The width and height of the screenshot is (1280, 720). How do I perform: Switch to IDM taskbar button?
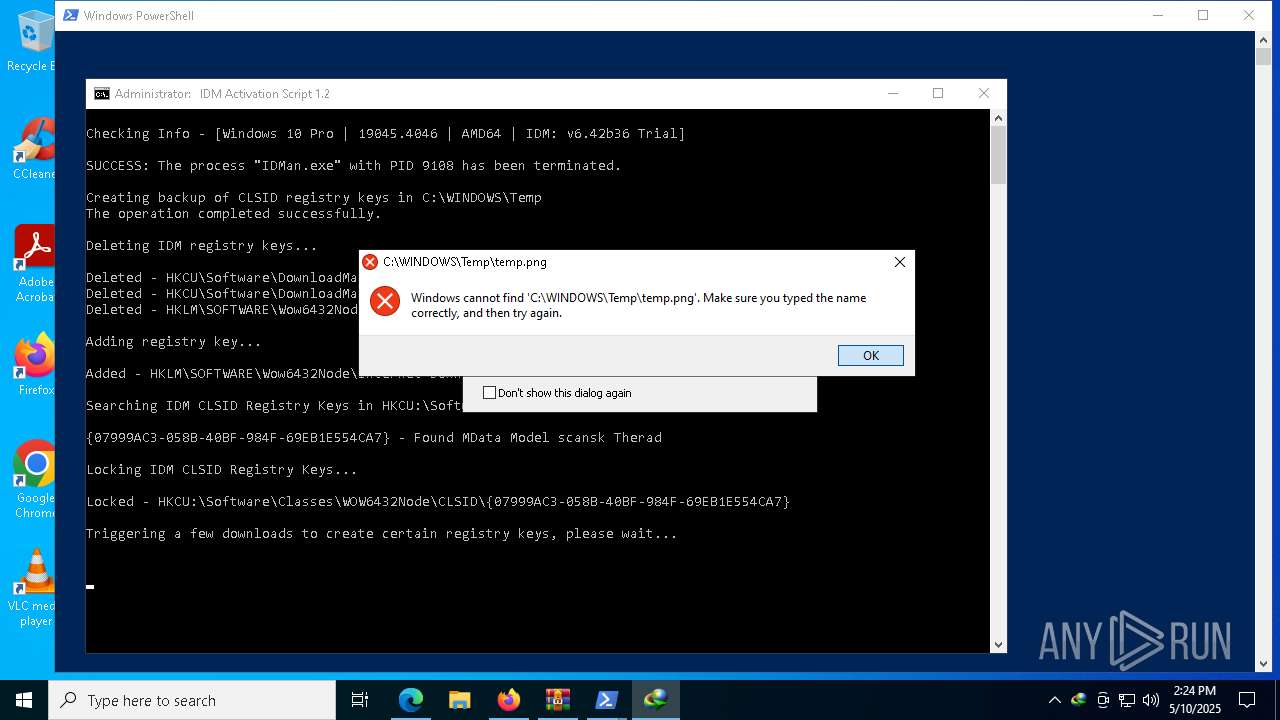tap(656, 700)
